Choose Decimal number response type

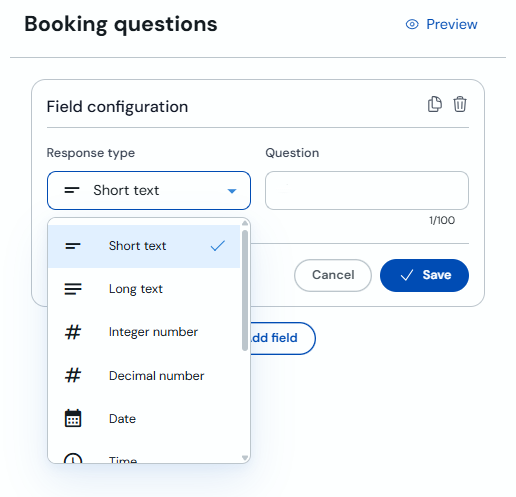(144, 376)
